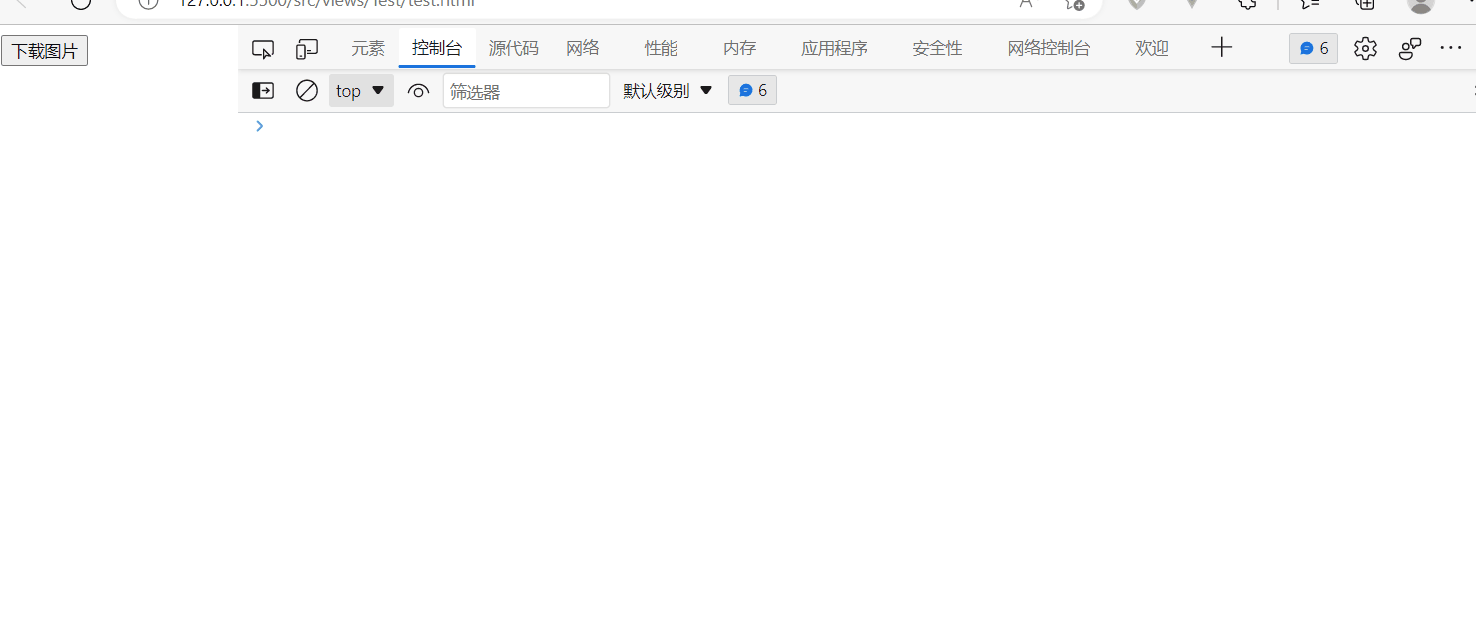Click the 下载图片 button
This screenshot has height=642, width=1476.
[44, 50]
